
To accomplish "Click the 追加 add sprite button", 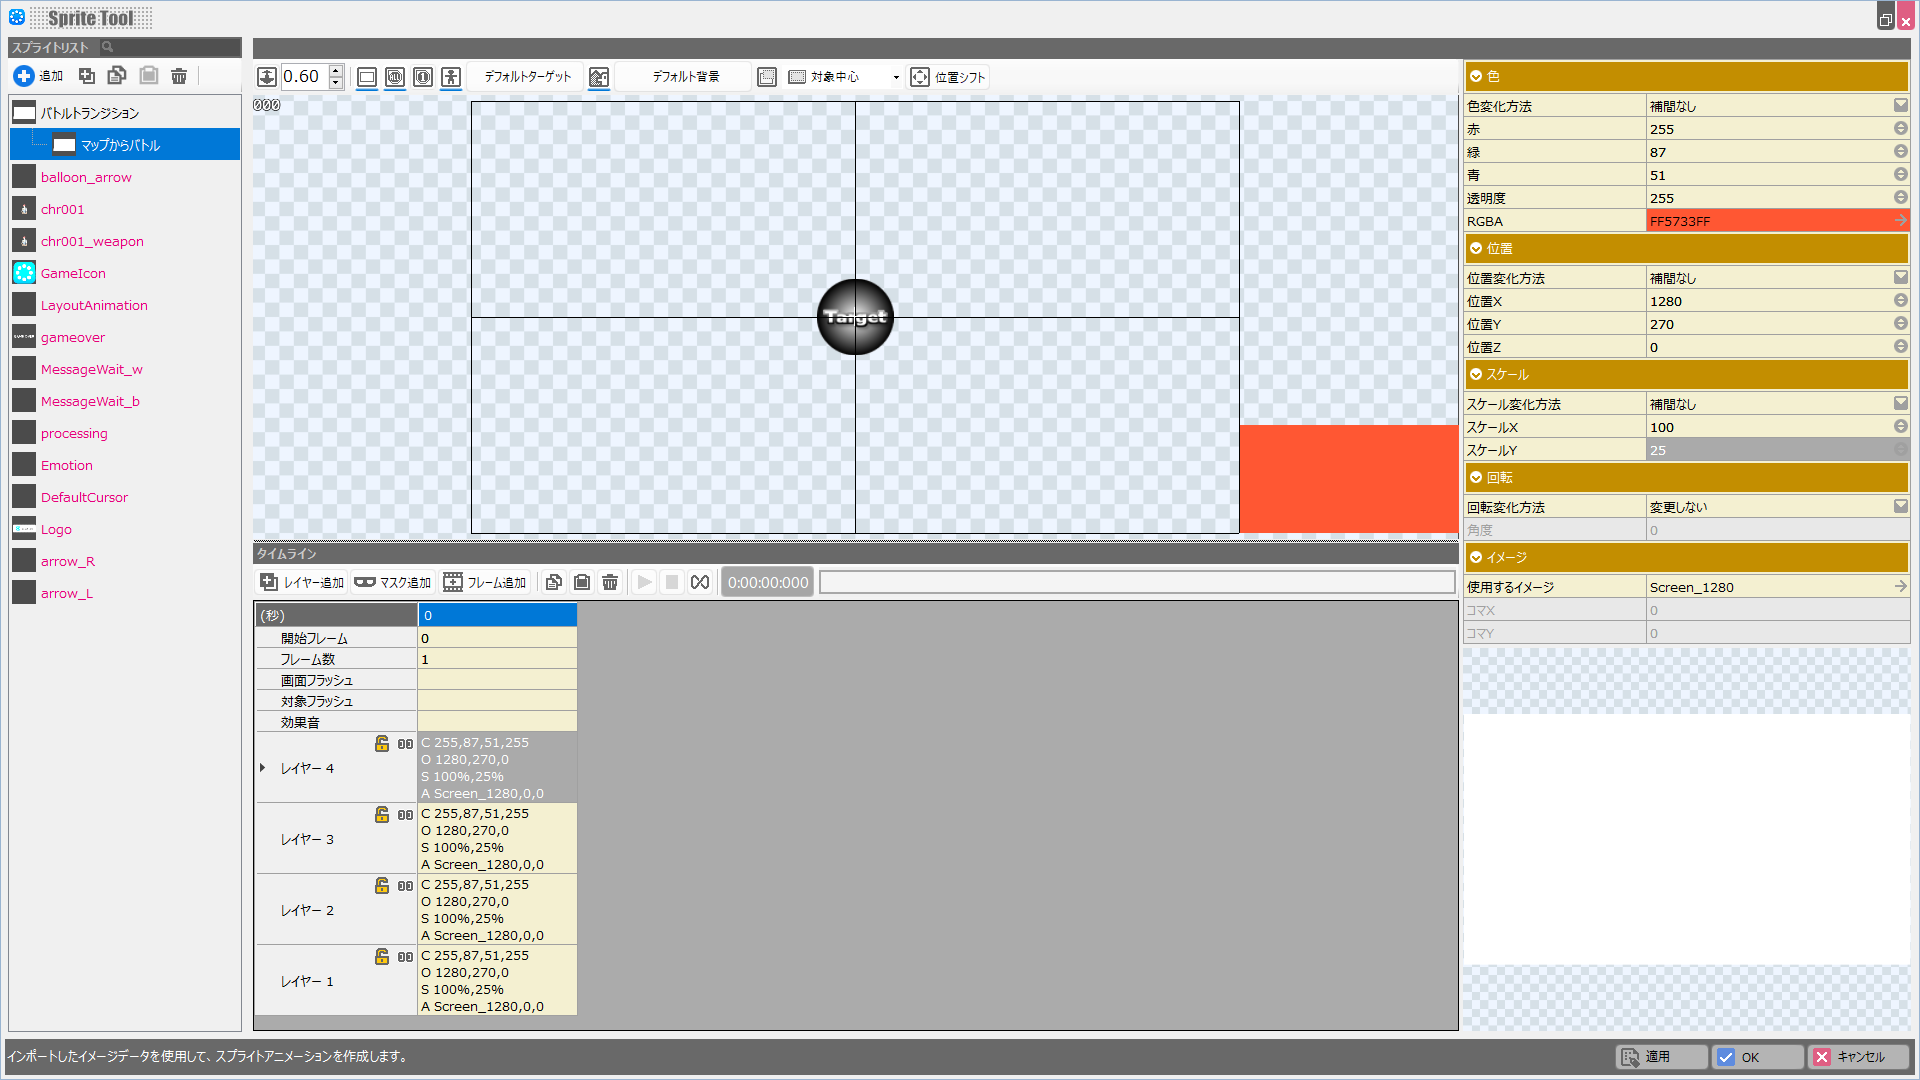I will [38, 76].
